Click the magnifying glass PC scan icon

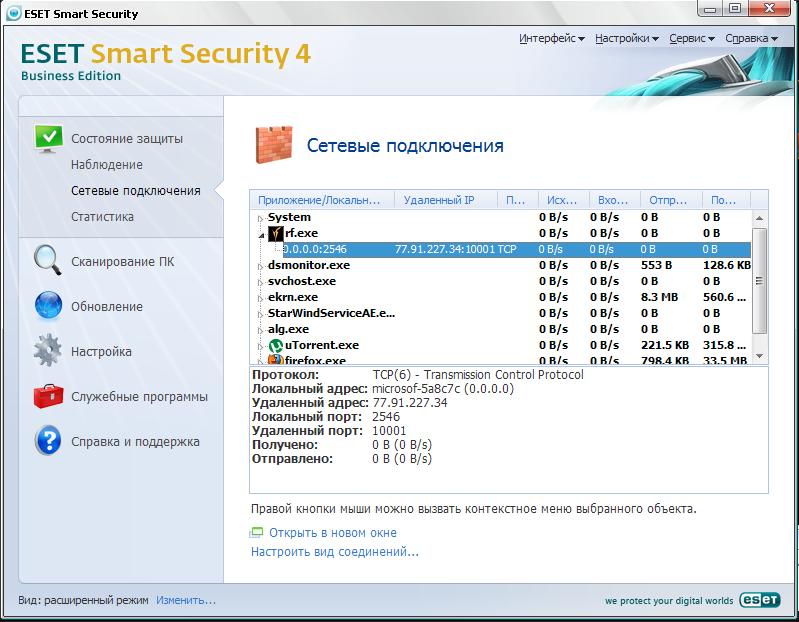49,260
